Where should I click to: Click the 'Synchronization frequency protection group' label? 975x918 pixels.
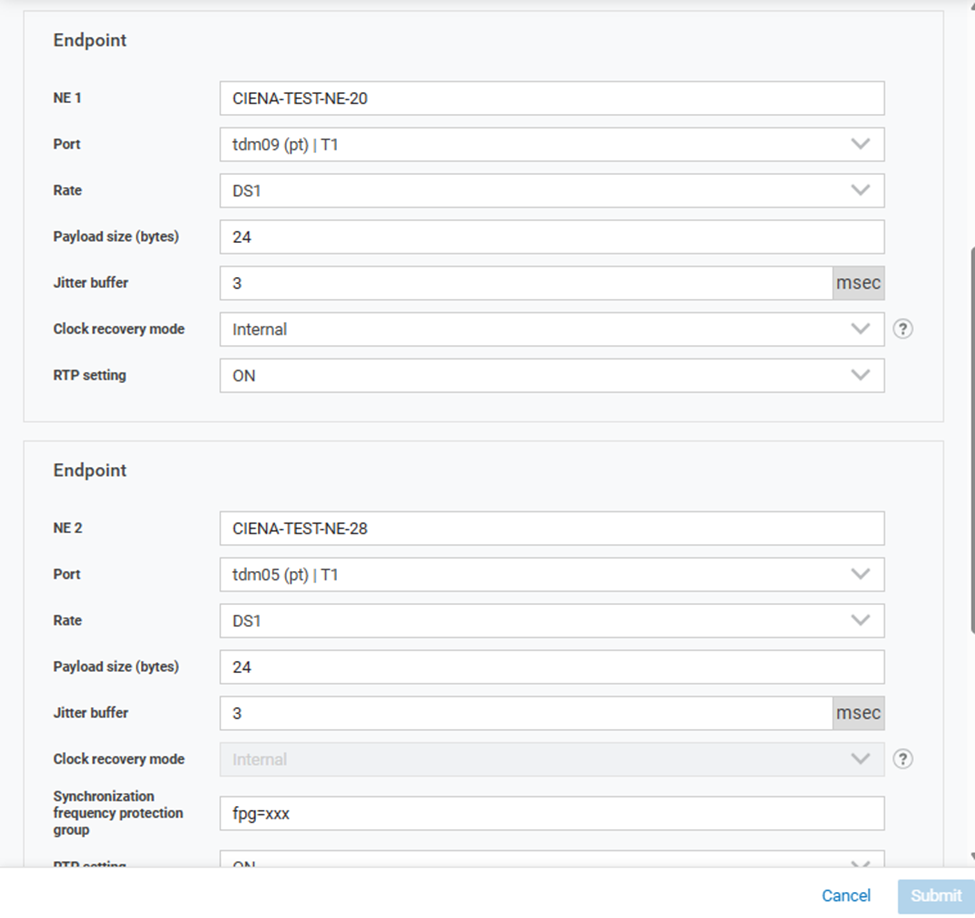point(118,813)
